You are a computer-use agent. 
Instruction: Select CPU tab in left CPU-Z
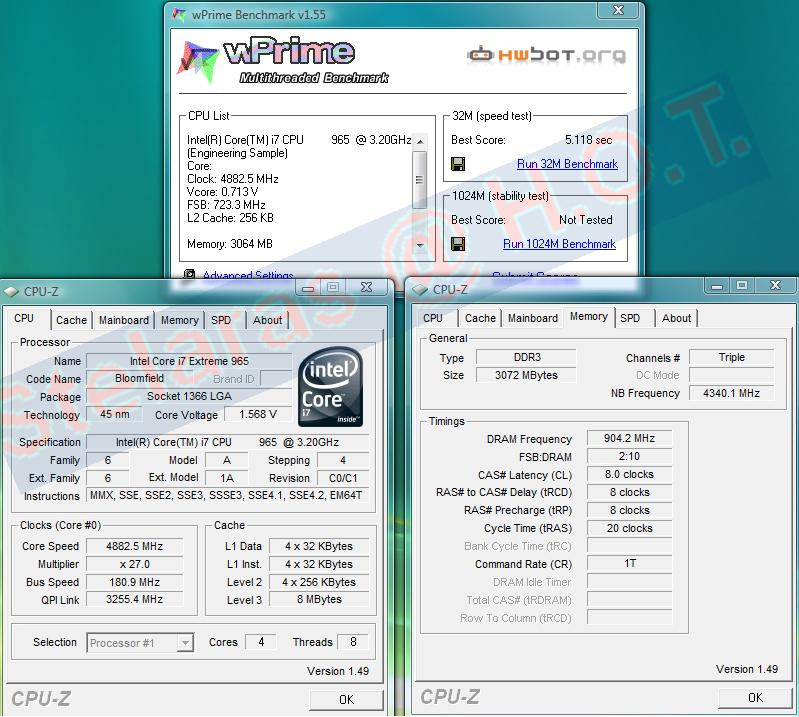coord(24,318)
